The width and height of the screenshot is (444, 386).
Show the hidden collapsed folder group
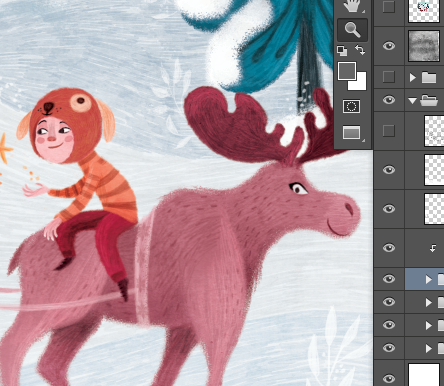pos(389,77)
